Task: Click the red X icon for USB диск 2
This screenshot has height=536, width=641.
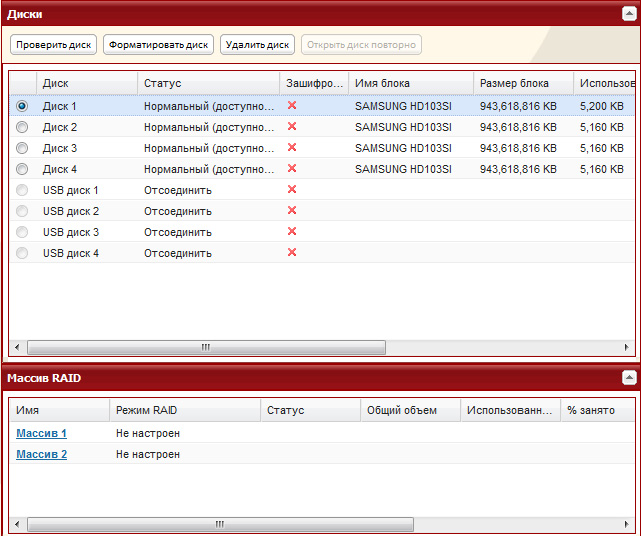Action: coord(292,211)
